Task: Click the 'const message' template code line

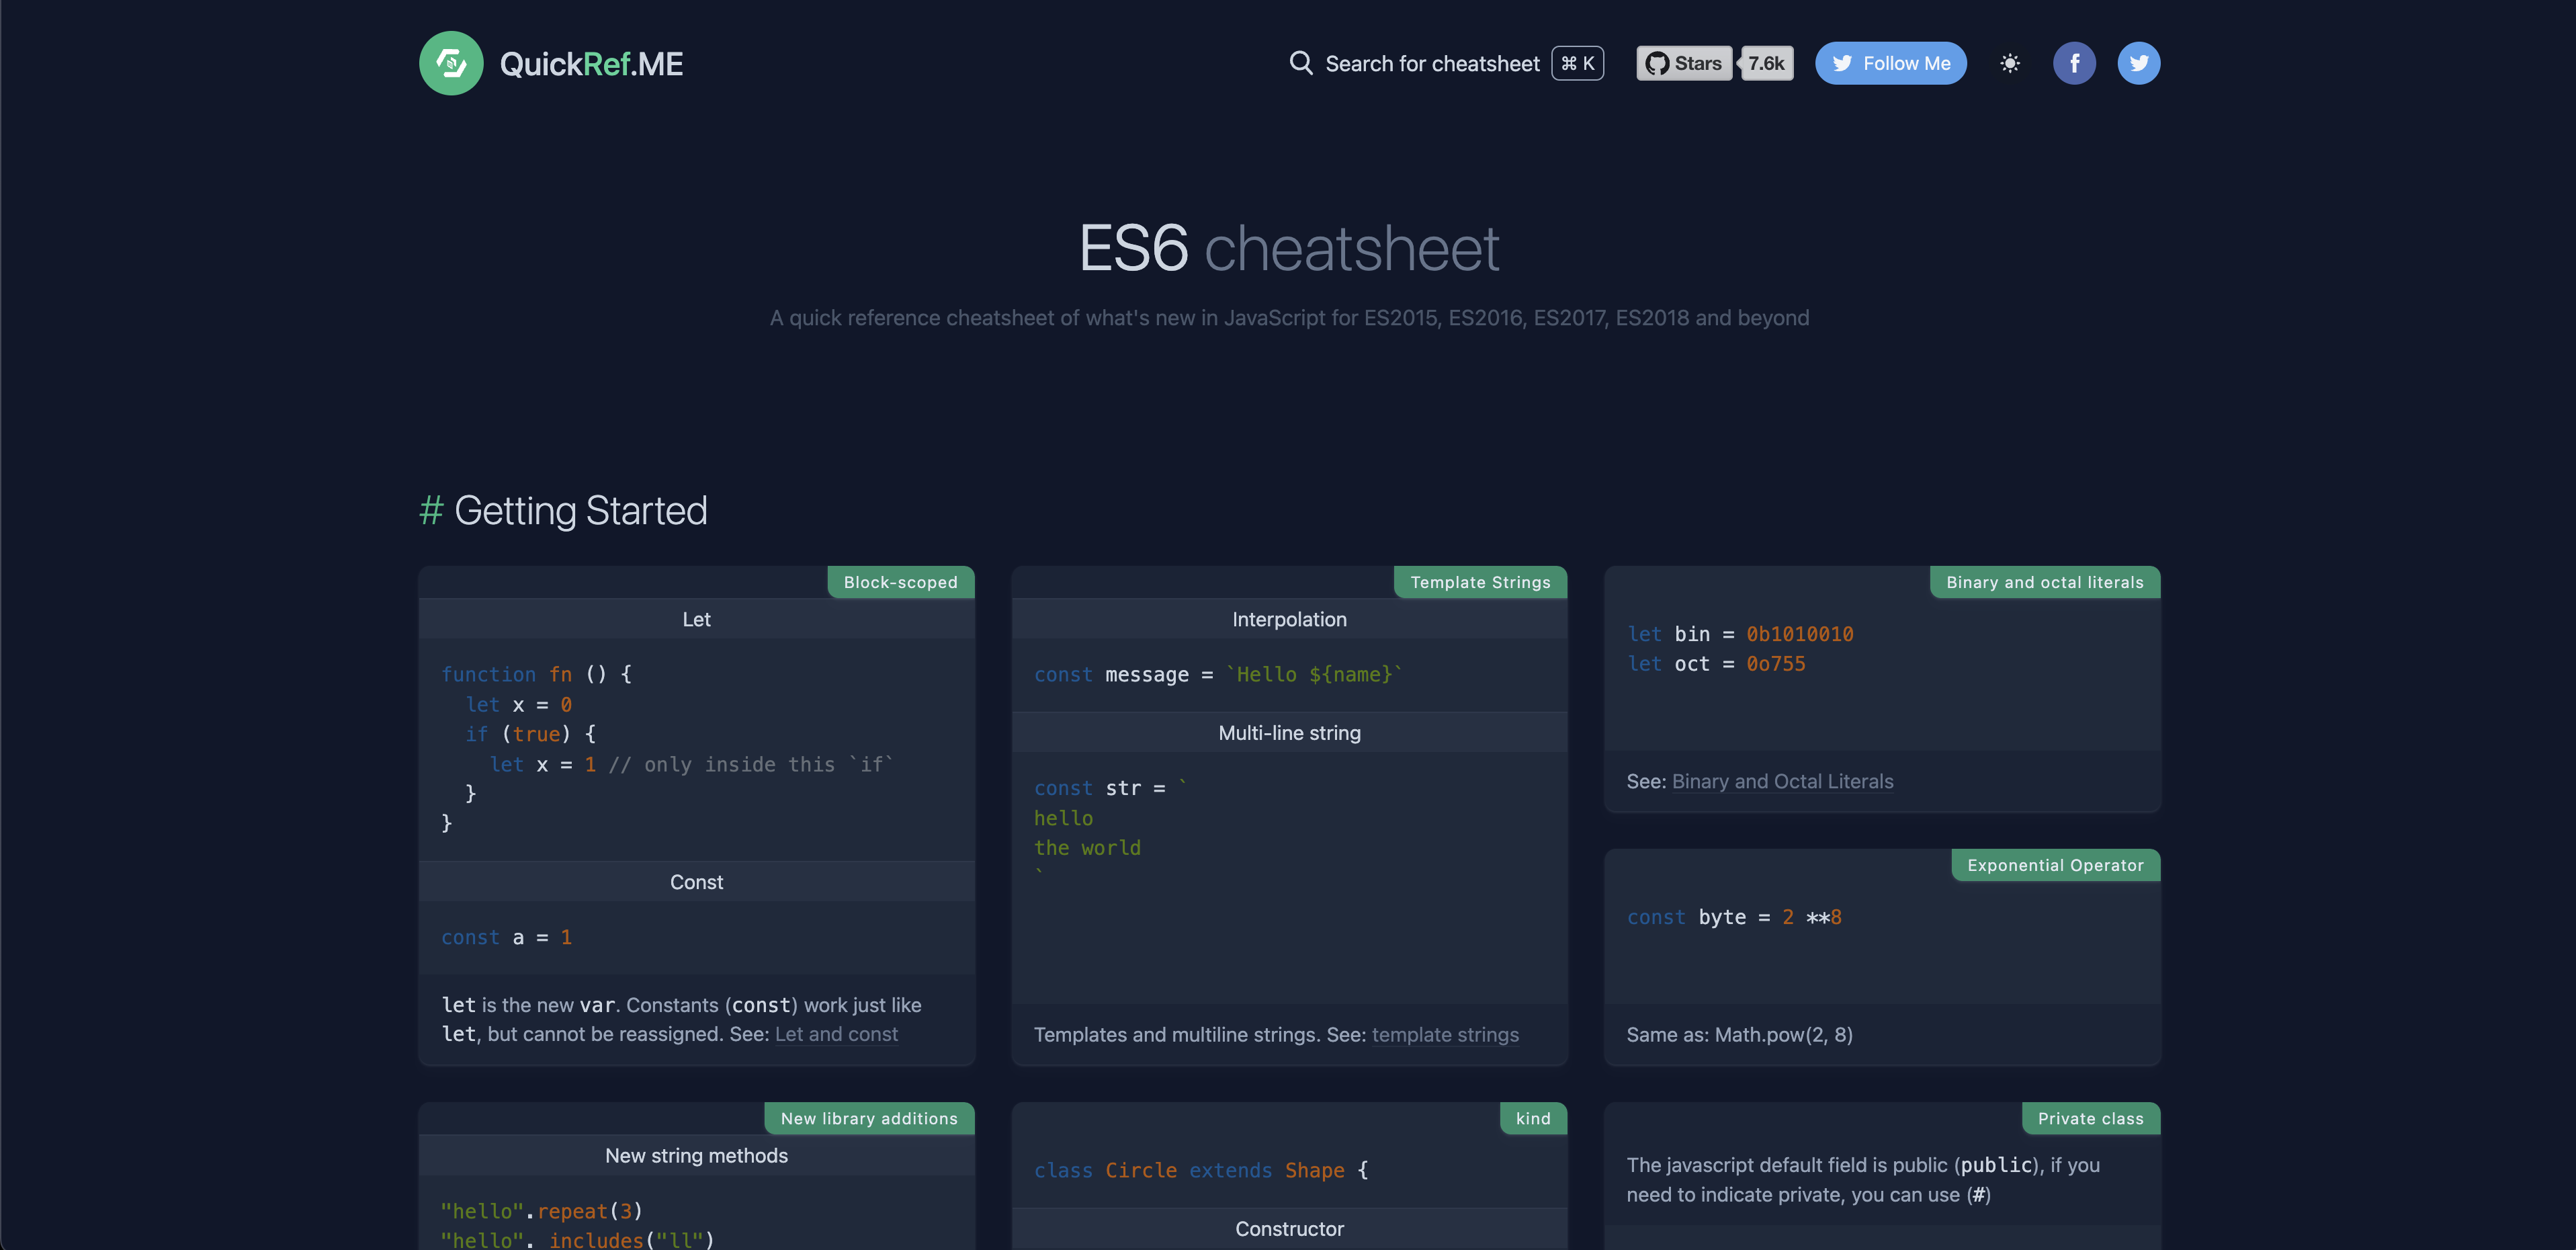Action: point(1218,674)
